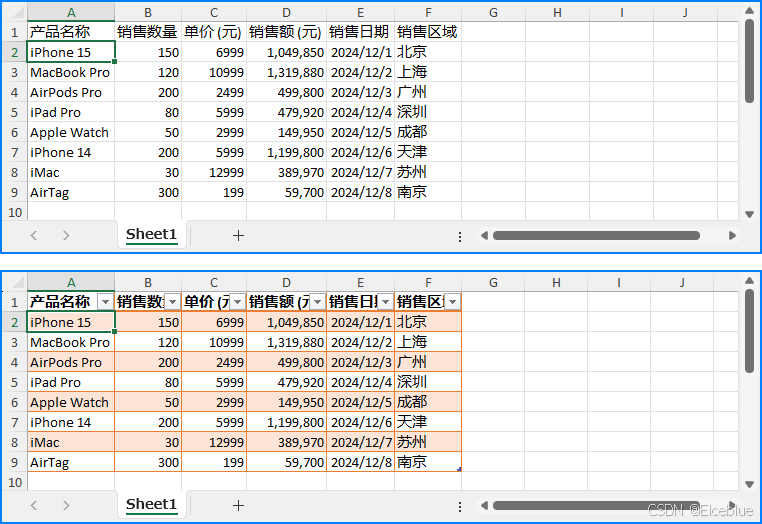Open filter dropdown for 产品名称 in lower sheet
Screen dimensions: 762x524
(105, 302)
